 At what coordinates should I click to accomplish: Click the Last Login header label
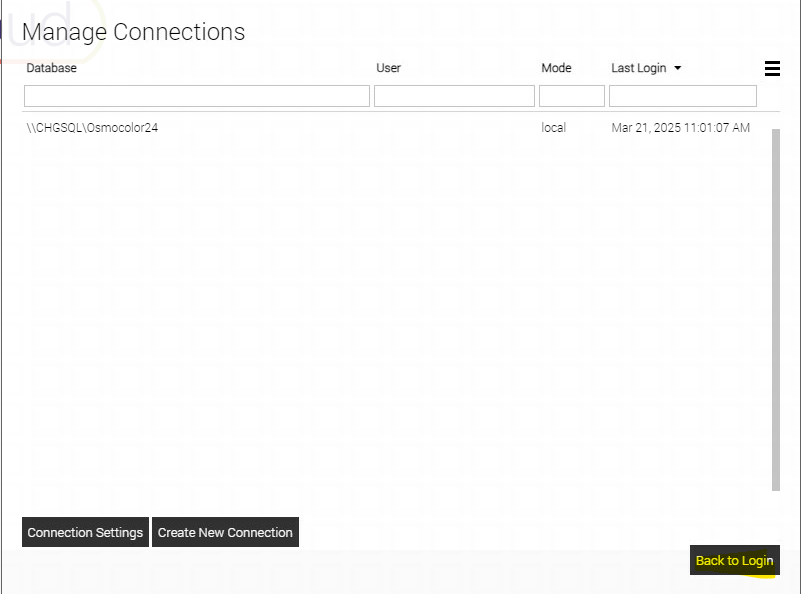click(638, 68)
